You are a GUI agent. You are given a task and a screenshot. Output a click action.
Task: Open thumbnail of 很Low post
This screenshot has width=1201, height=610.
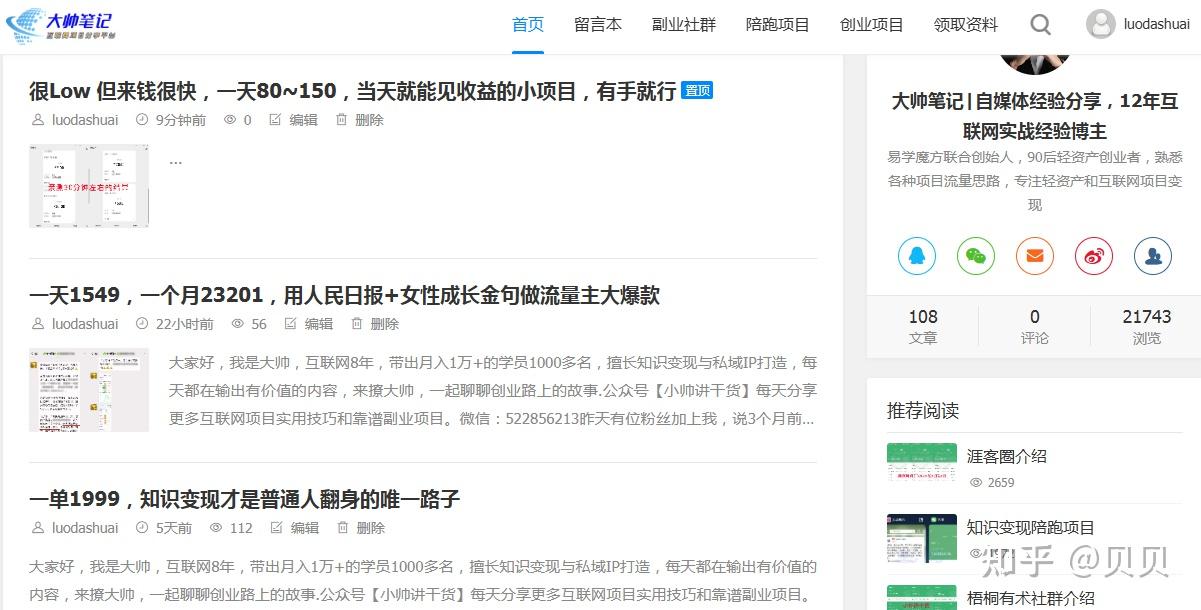(89, 186)
